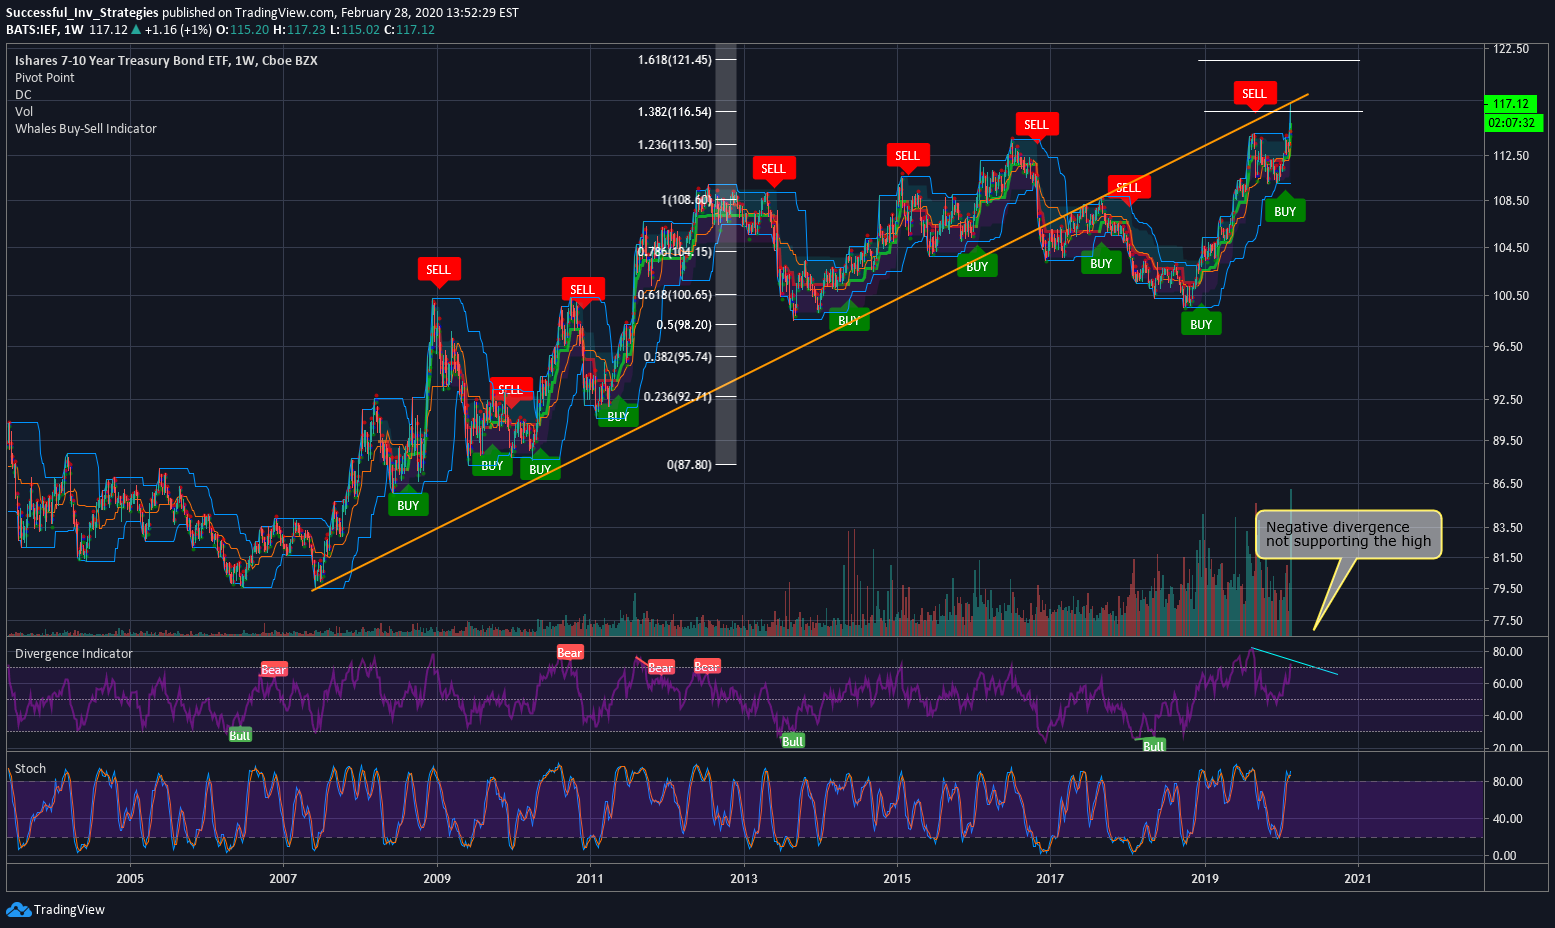
Task: Click the green 117.12 current price tag
Action: [1510, 104]
